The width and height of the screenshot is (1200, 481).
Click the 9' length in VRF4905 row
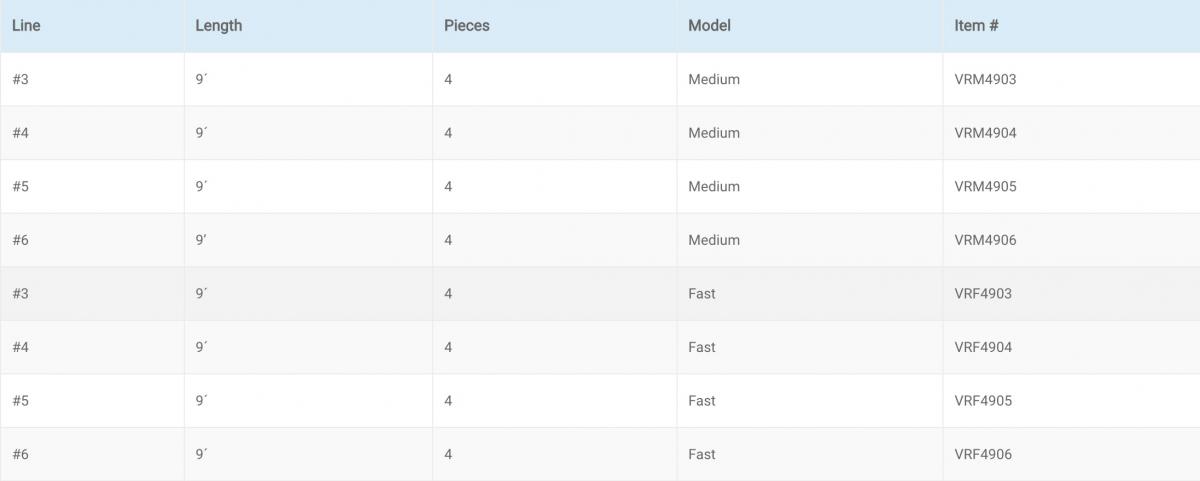click(201, 401)
